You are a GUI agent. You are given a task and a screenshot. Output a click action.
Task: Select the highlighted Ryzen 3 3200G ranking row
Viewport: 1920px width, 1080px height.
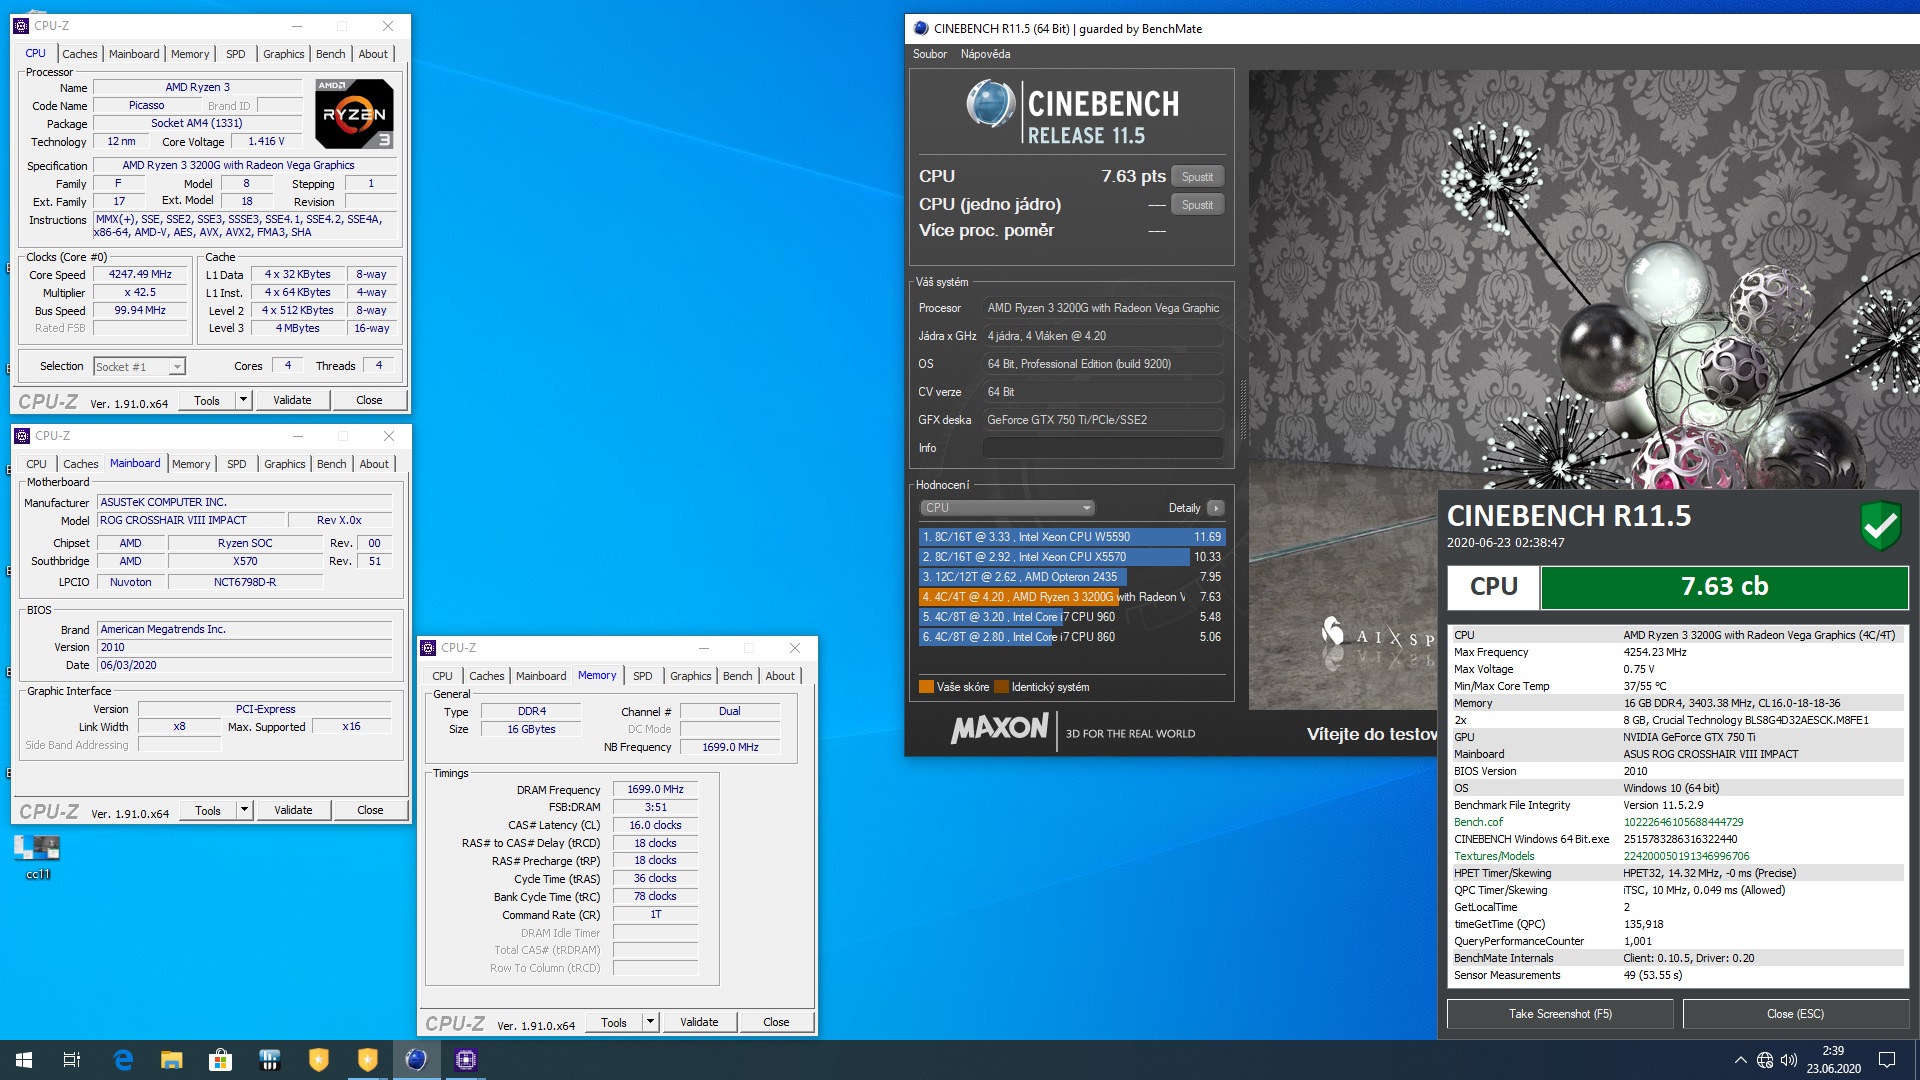[x=1071, y=597]
